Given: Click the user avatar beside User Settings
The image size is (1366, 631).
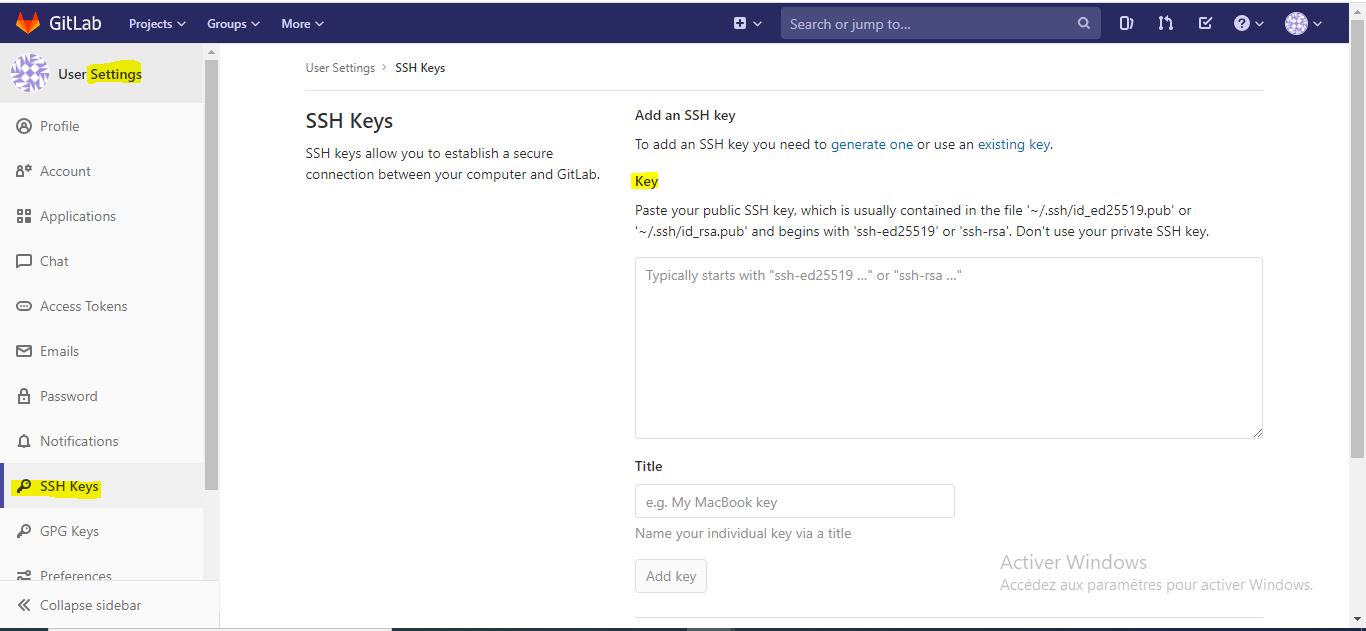Looking at the screenshot, I should [x=29, y=73].
